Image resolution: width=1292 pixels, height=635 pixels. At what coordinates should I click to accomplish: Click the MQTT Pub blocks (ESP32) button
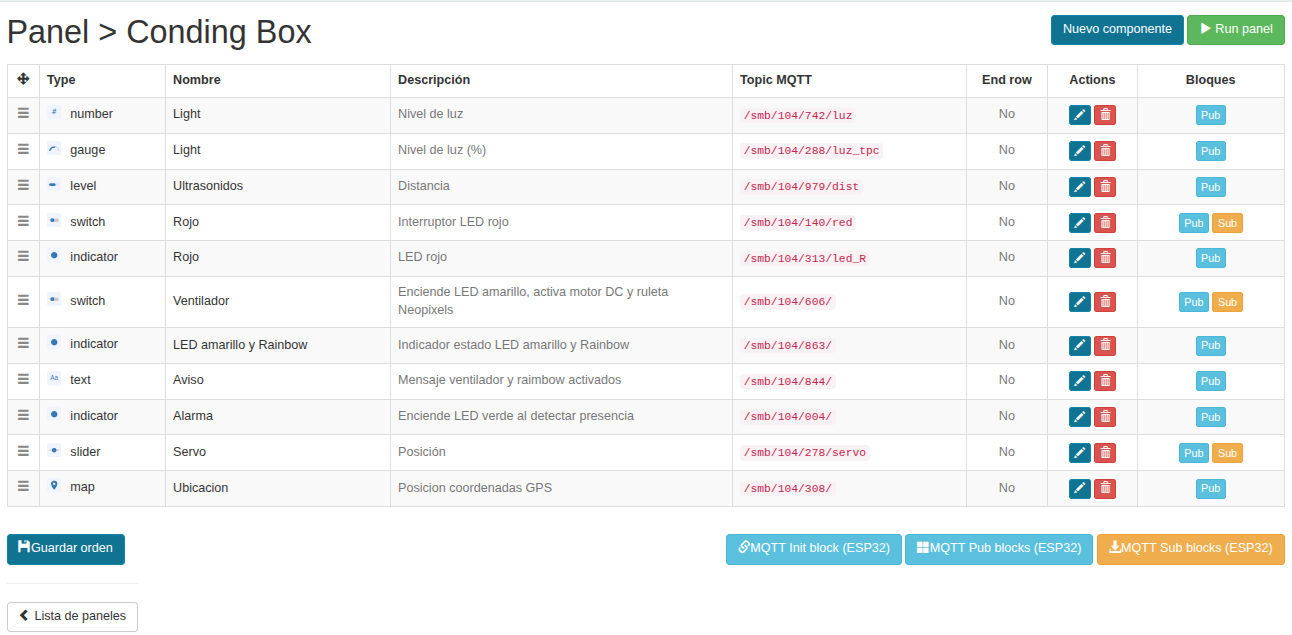click(999, 549)
